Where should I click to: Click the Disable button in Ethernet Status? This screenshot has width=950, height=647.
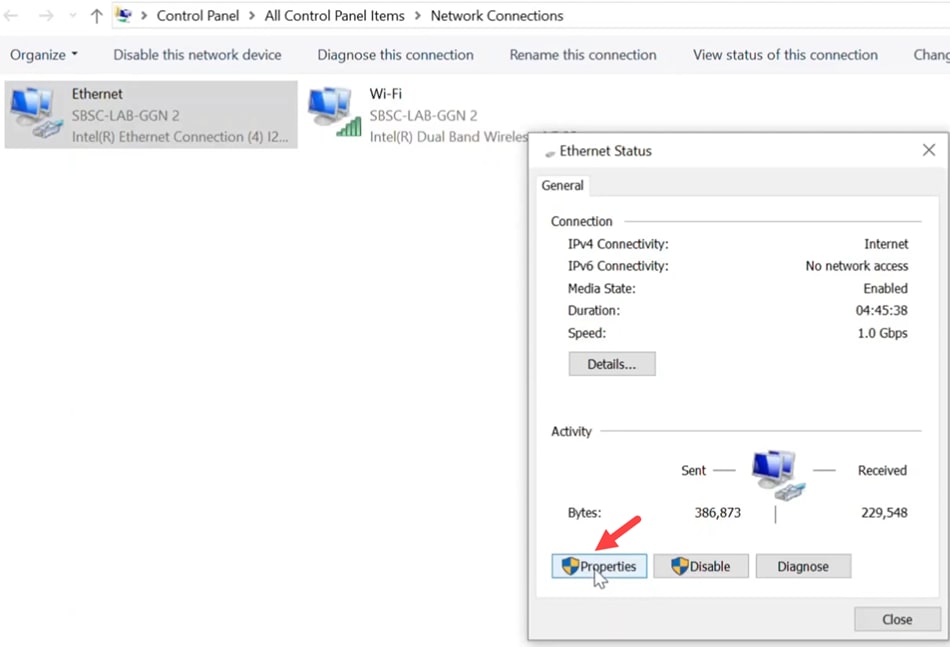click(x=700, y=566)
